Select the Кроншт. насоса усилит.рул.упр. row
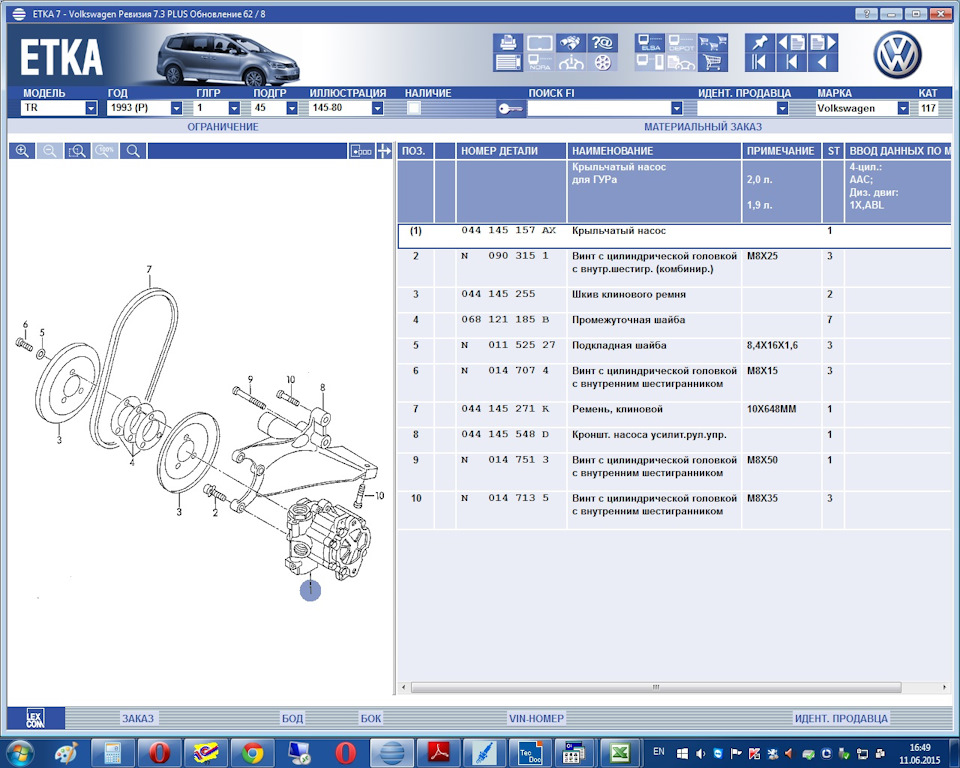 point(674,439)
